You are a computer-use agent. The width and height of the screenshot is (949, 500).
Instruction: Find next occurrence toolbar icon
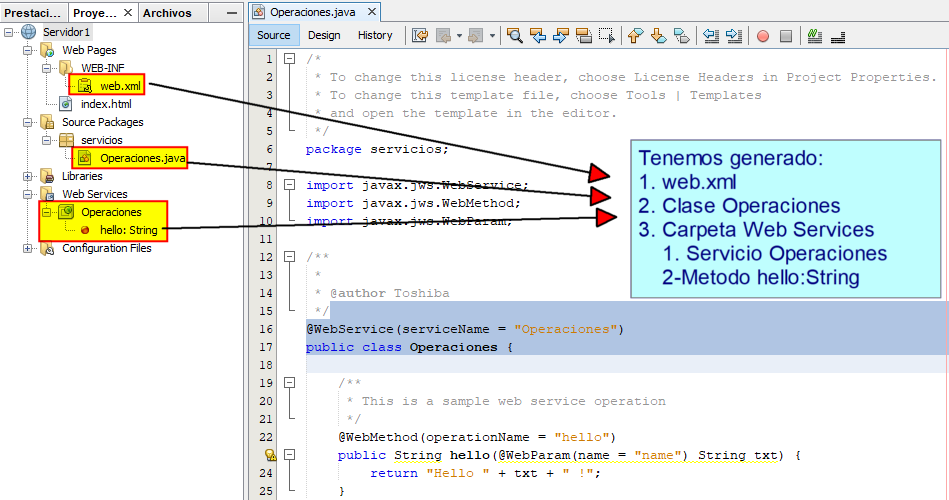click(x=560, y=36)
